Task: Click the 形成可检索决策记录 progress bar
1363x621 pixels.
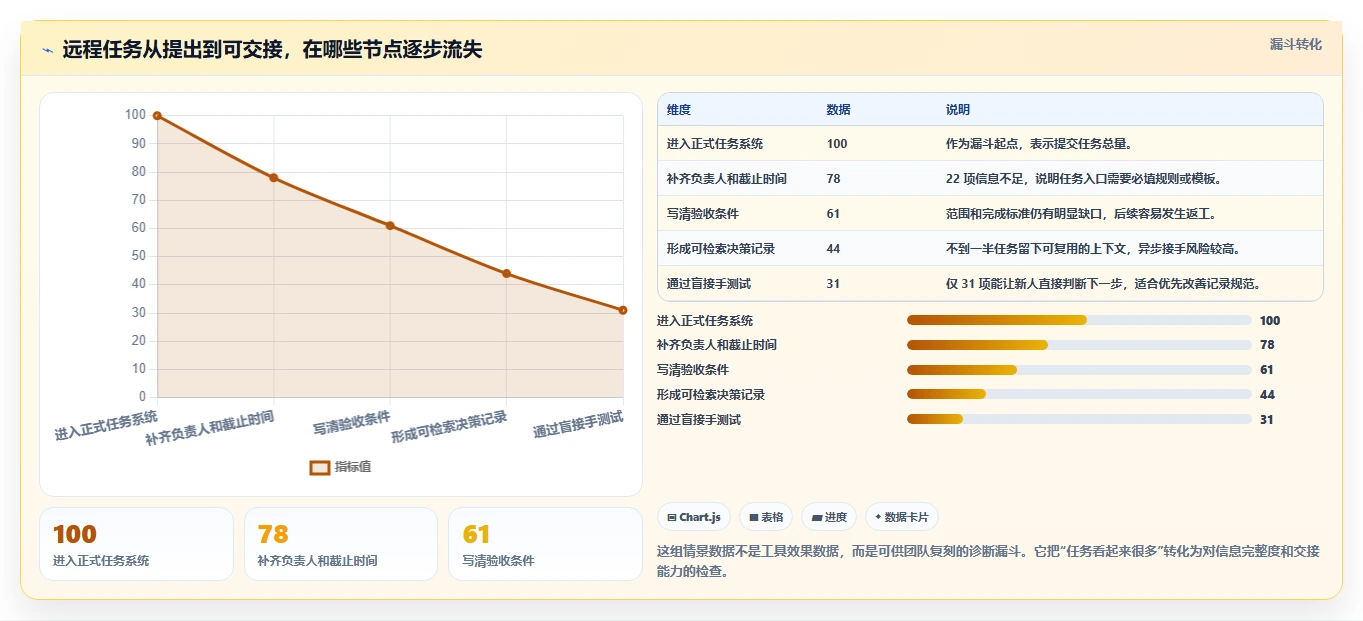Action: (x=1079, y=395)
